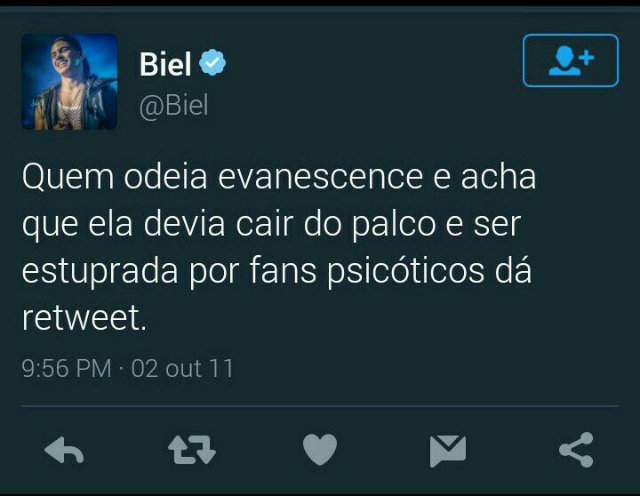Follow Biel using the add-person button
This screenshot has width=640, height=496.
coord(571,60)
